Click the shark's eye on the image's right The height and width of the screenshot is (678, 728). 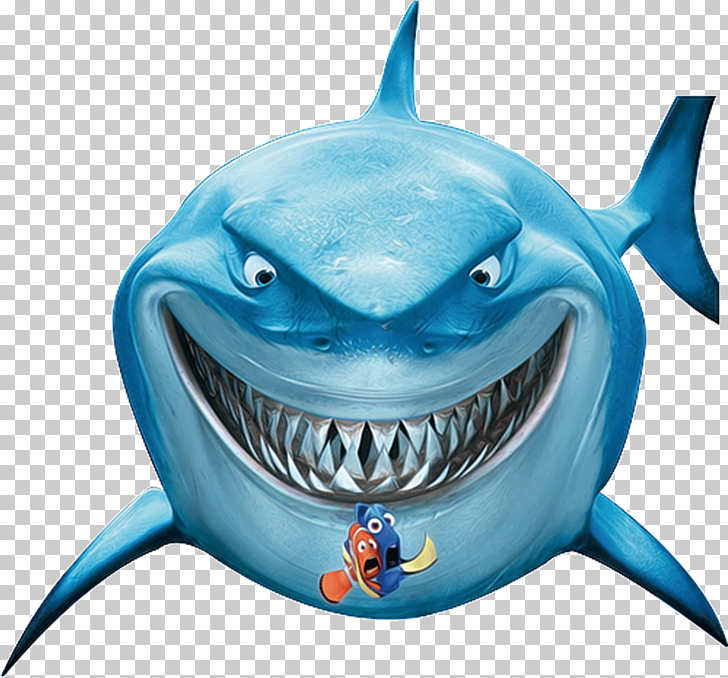(485, 272)
